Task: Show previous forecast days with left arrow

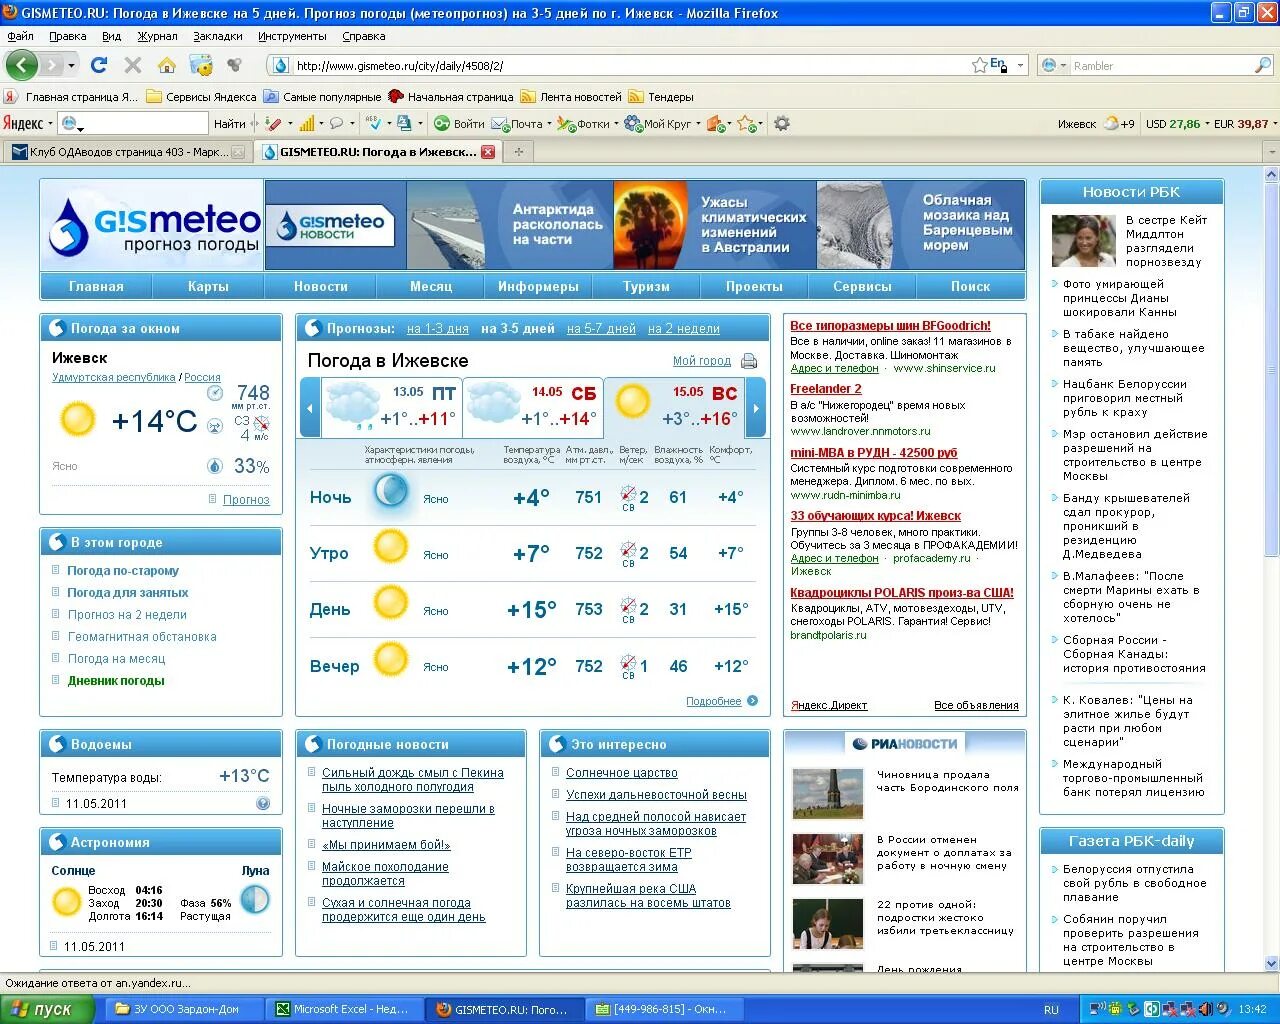Action: tap(309, 408)
